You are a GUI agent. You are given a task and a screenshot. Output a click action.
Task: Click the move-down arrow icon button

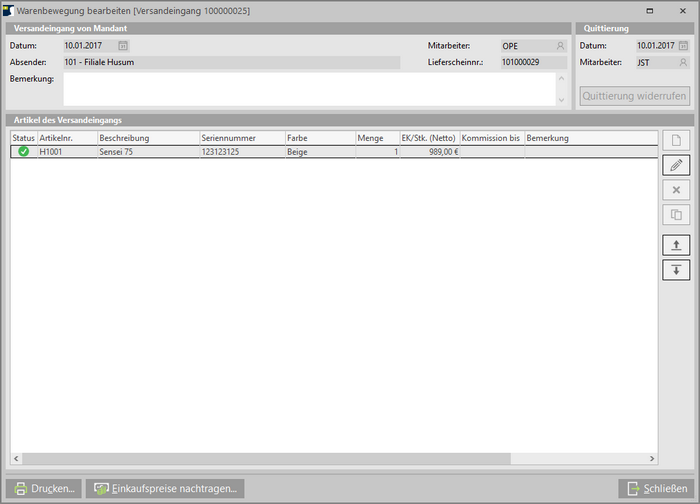tap(676, 270)
